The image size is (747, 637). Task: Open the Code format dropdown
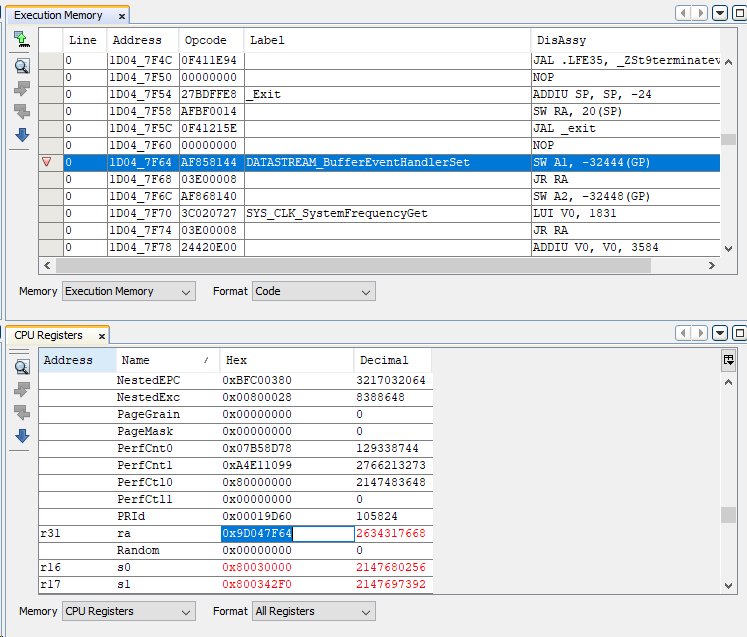[314, 291]
